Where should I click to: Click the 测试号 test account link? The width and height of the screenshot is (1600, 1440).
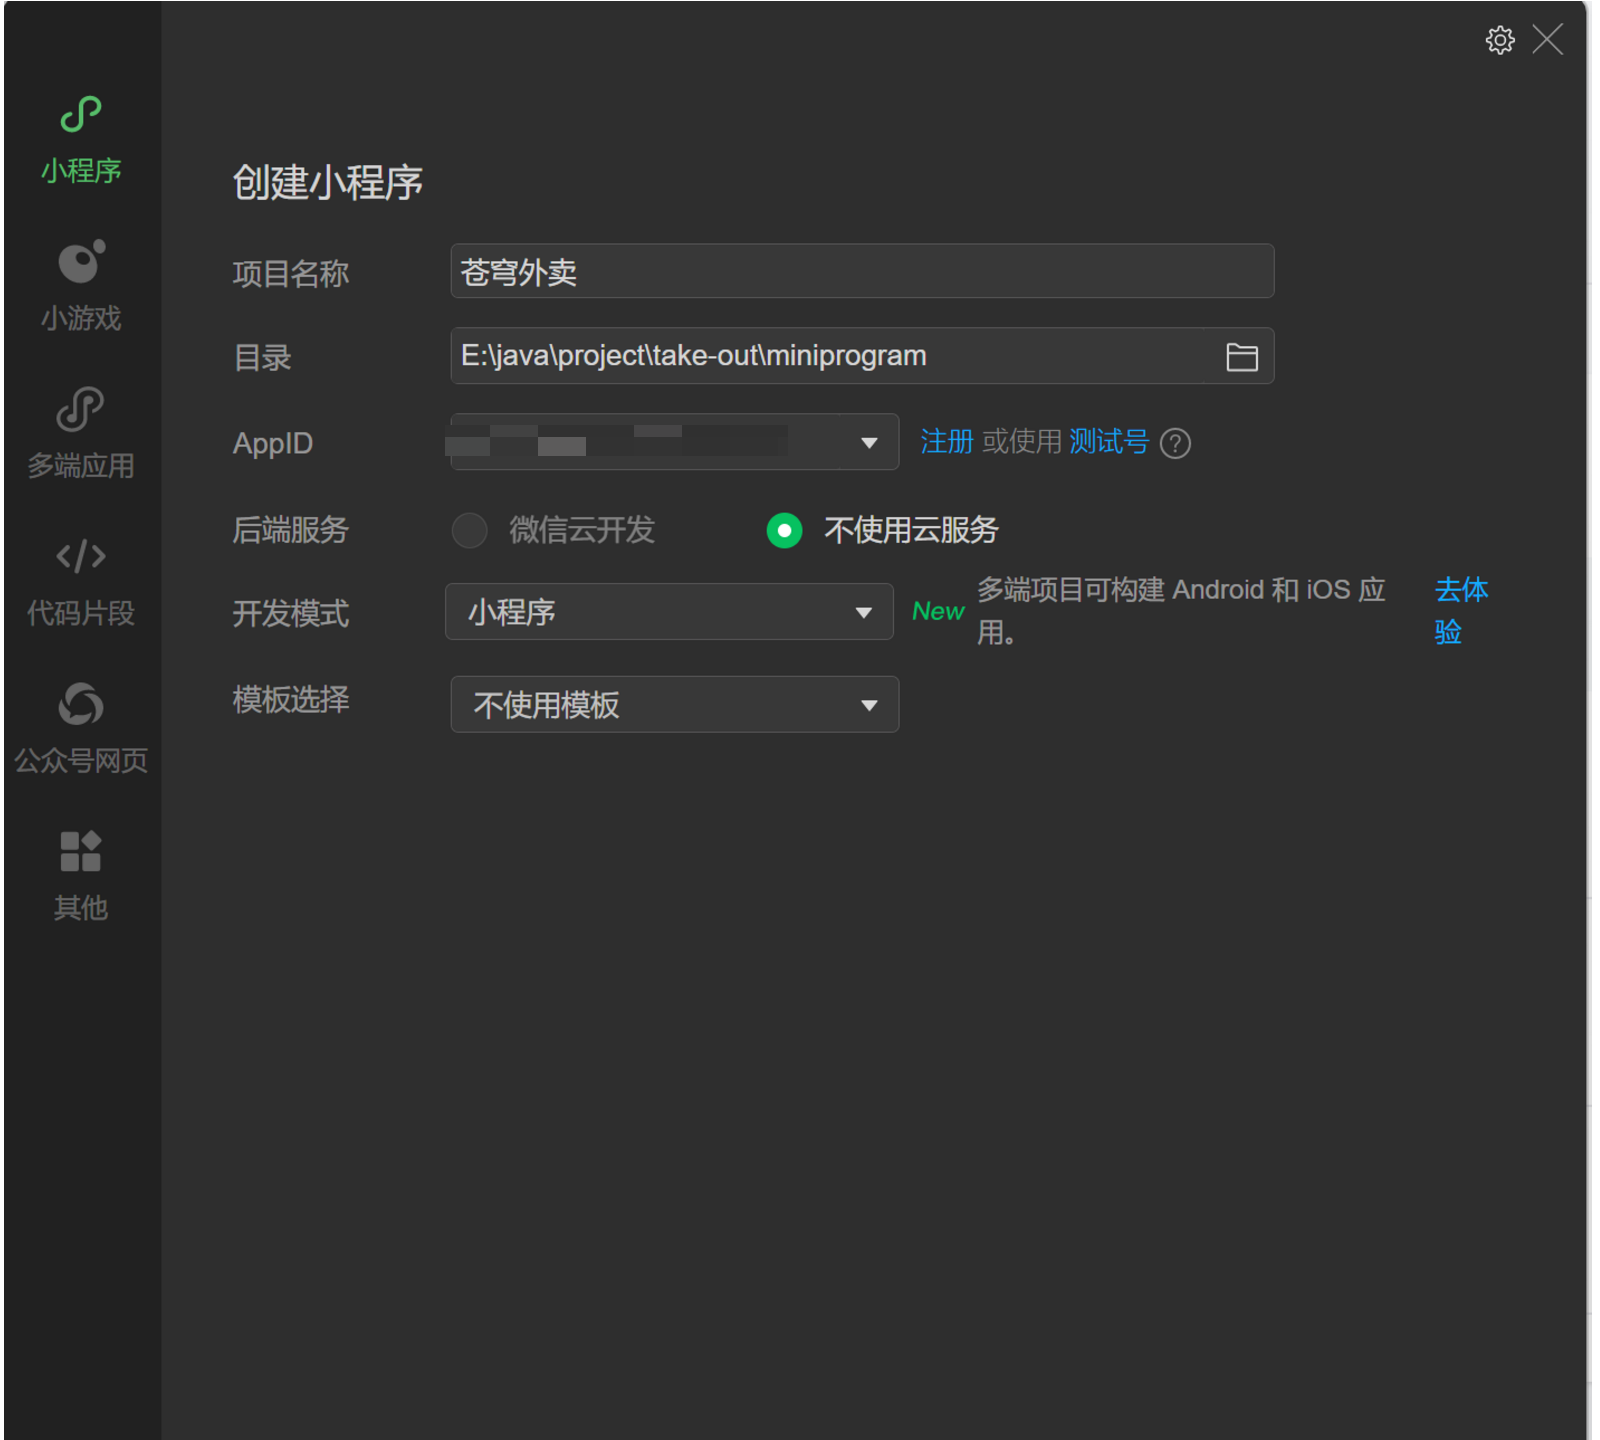[x=1109, y=441]
